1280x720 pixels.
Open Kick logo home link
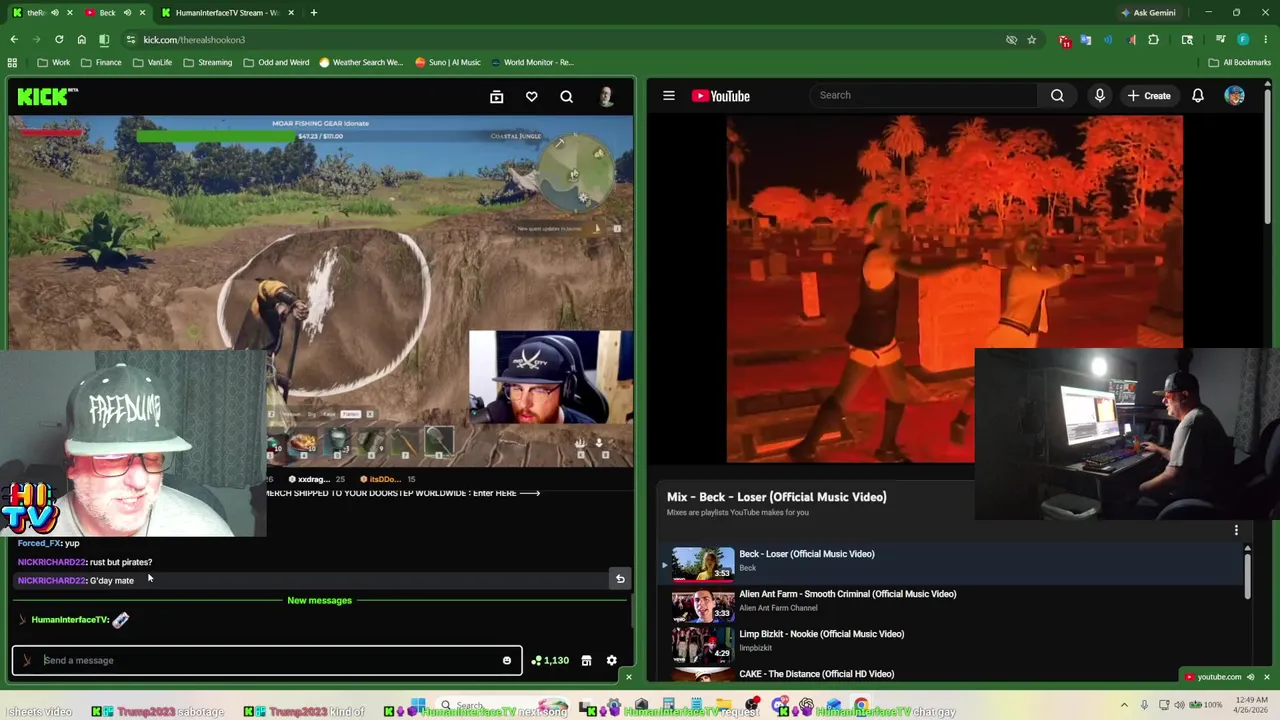pos(47,96)
